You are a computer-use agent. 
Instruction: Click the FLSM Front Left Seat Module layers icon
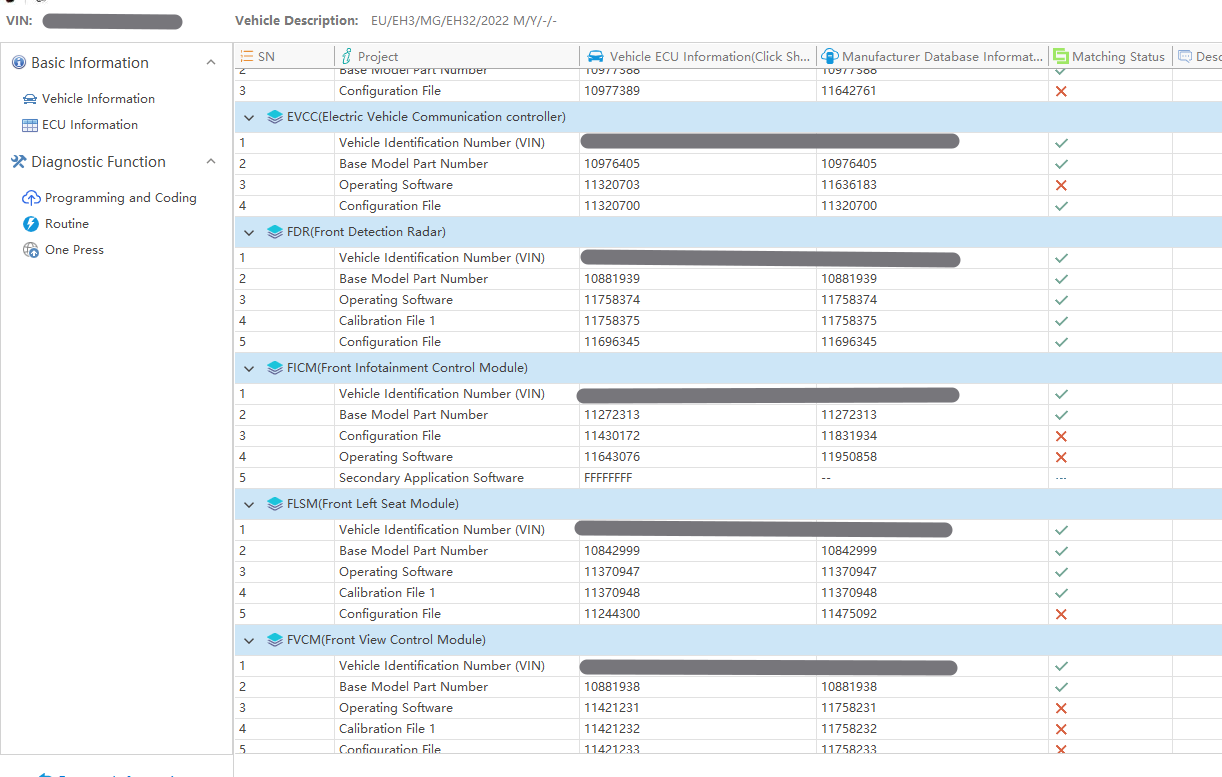pyautogui.click(x=275, y=504)
